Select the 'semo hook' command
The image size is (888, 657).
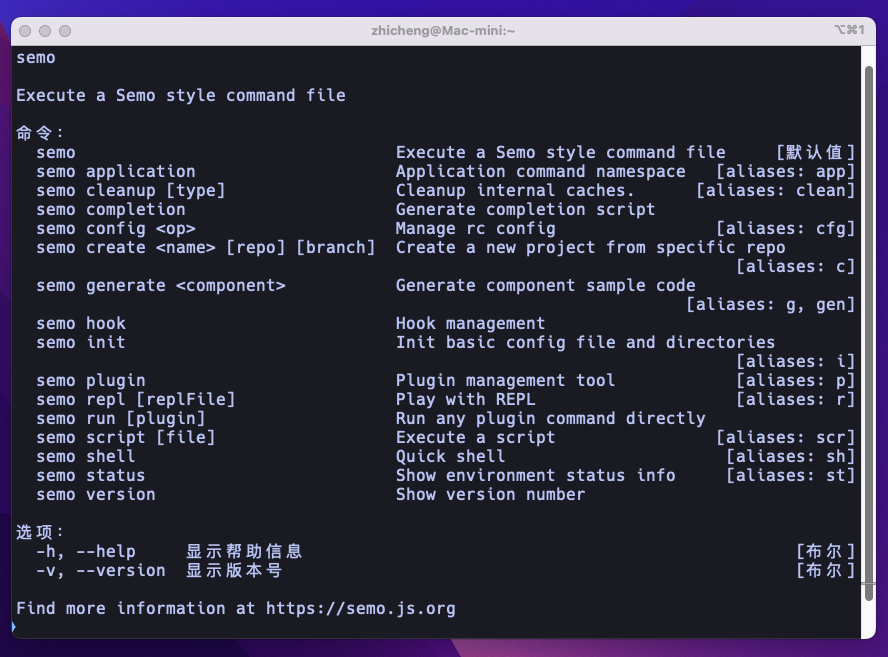pyautogui.click(x=81, y=323)
